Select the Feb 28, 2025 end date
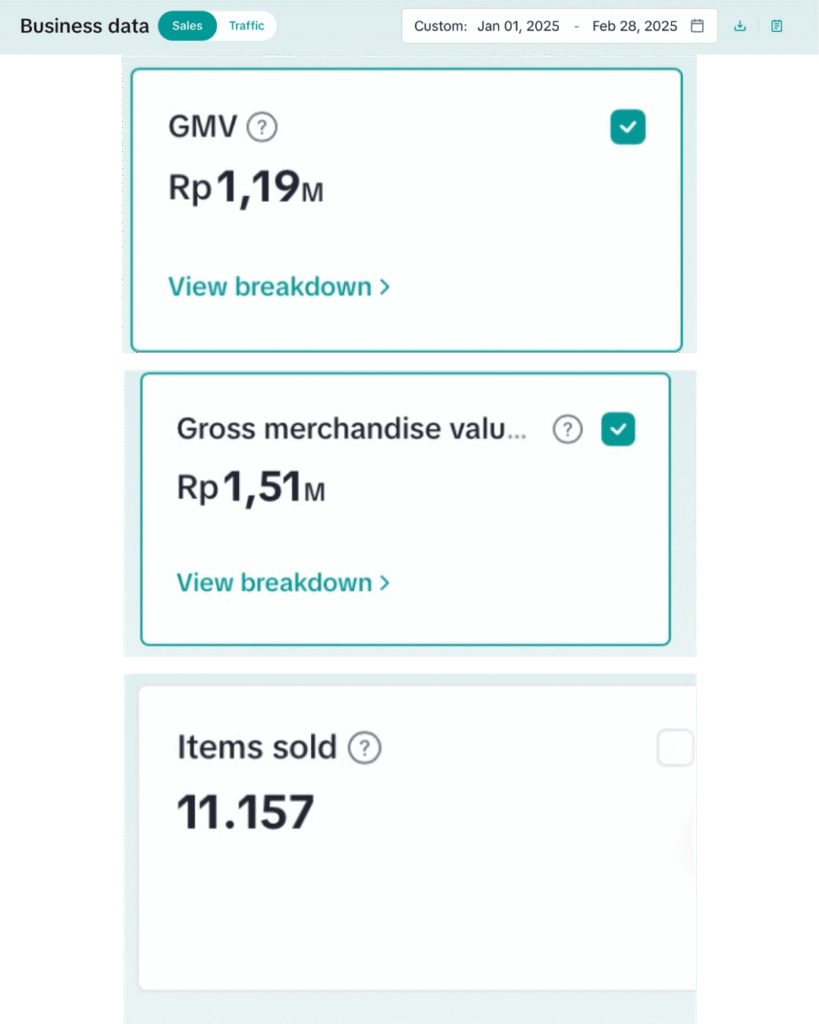 click(x=634, y=26)
